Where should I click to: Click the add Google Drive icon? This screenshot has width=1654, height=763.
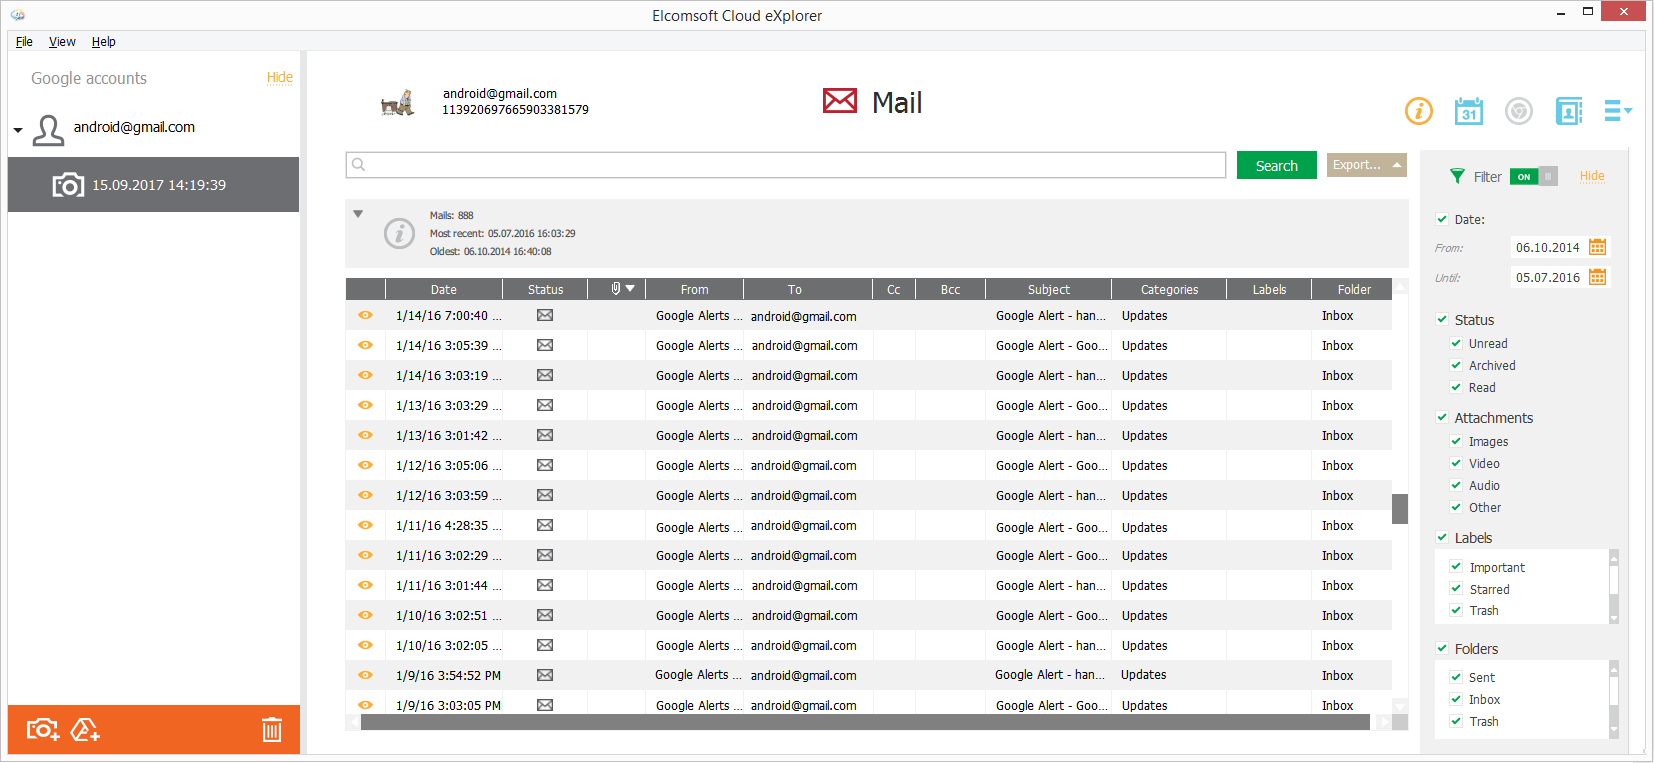[85, 729]
